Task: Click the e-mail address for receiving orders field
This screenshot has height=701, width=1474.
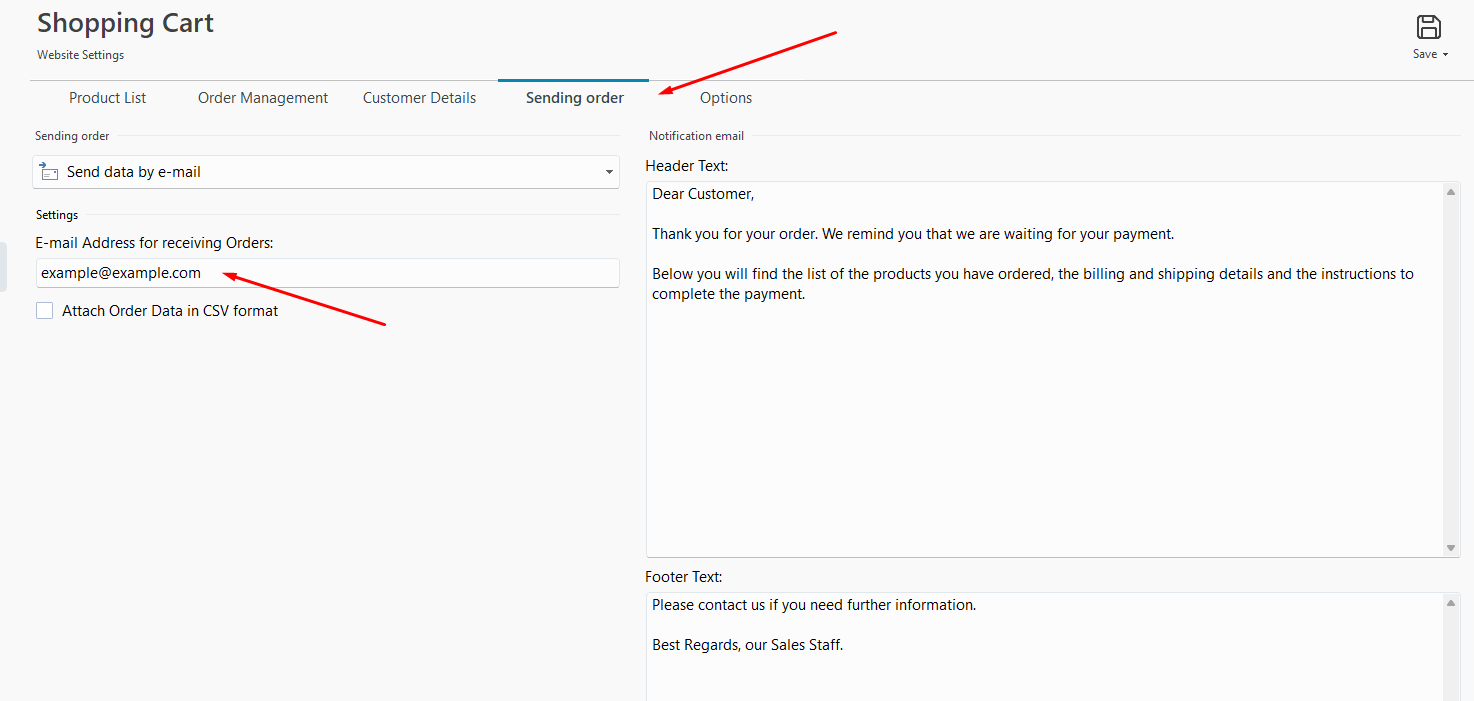Action: (x=326, y=273)
